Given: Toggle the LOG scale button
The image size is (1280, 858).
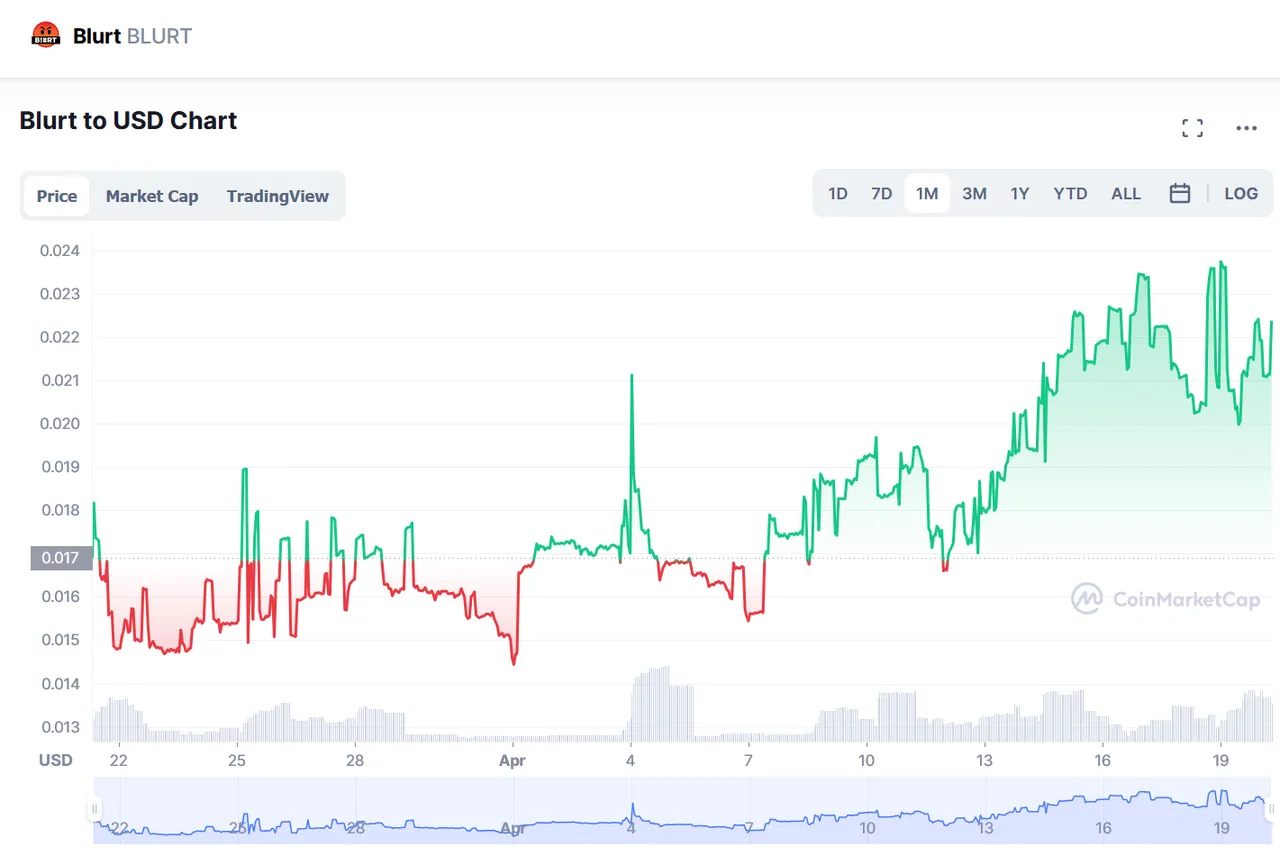Looking at the screenshot, I should (x=1241, y=194).
